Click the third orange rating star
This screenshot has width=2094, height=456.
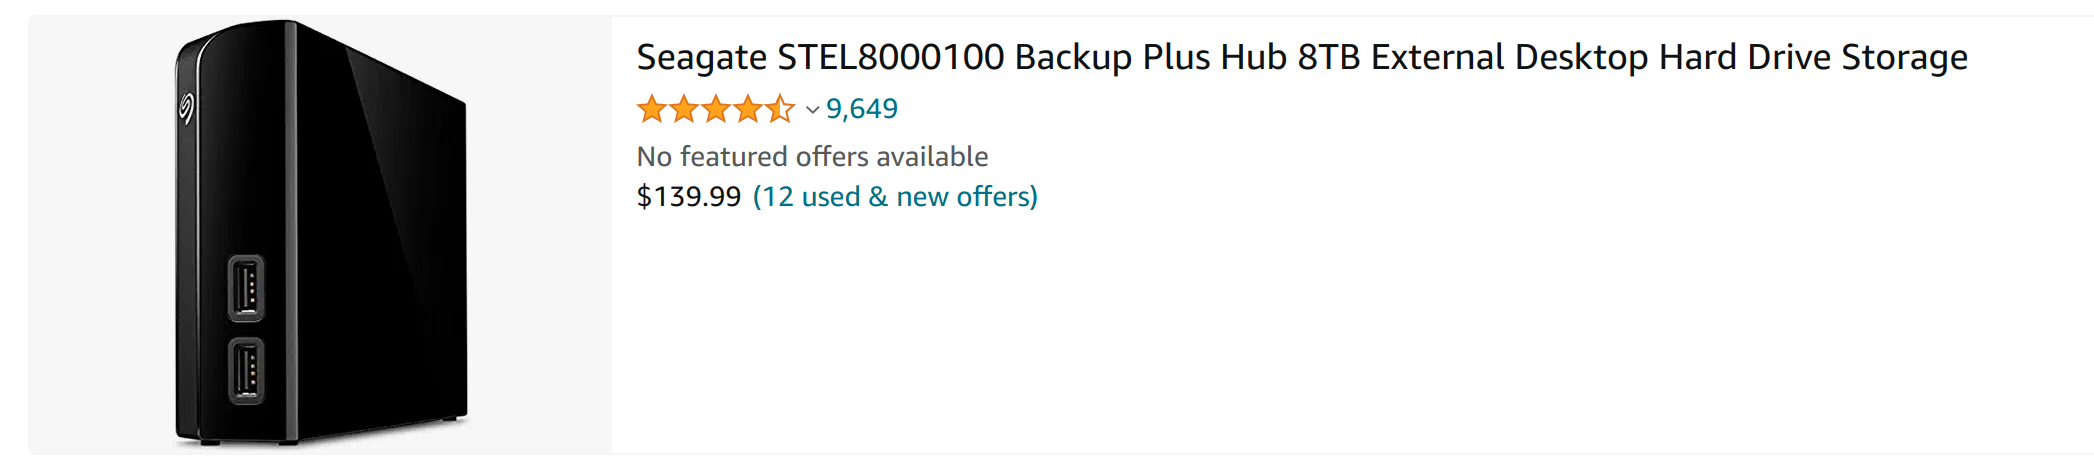716,108
